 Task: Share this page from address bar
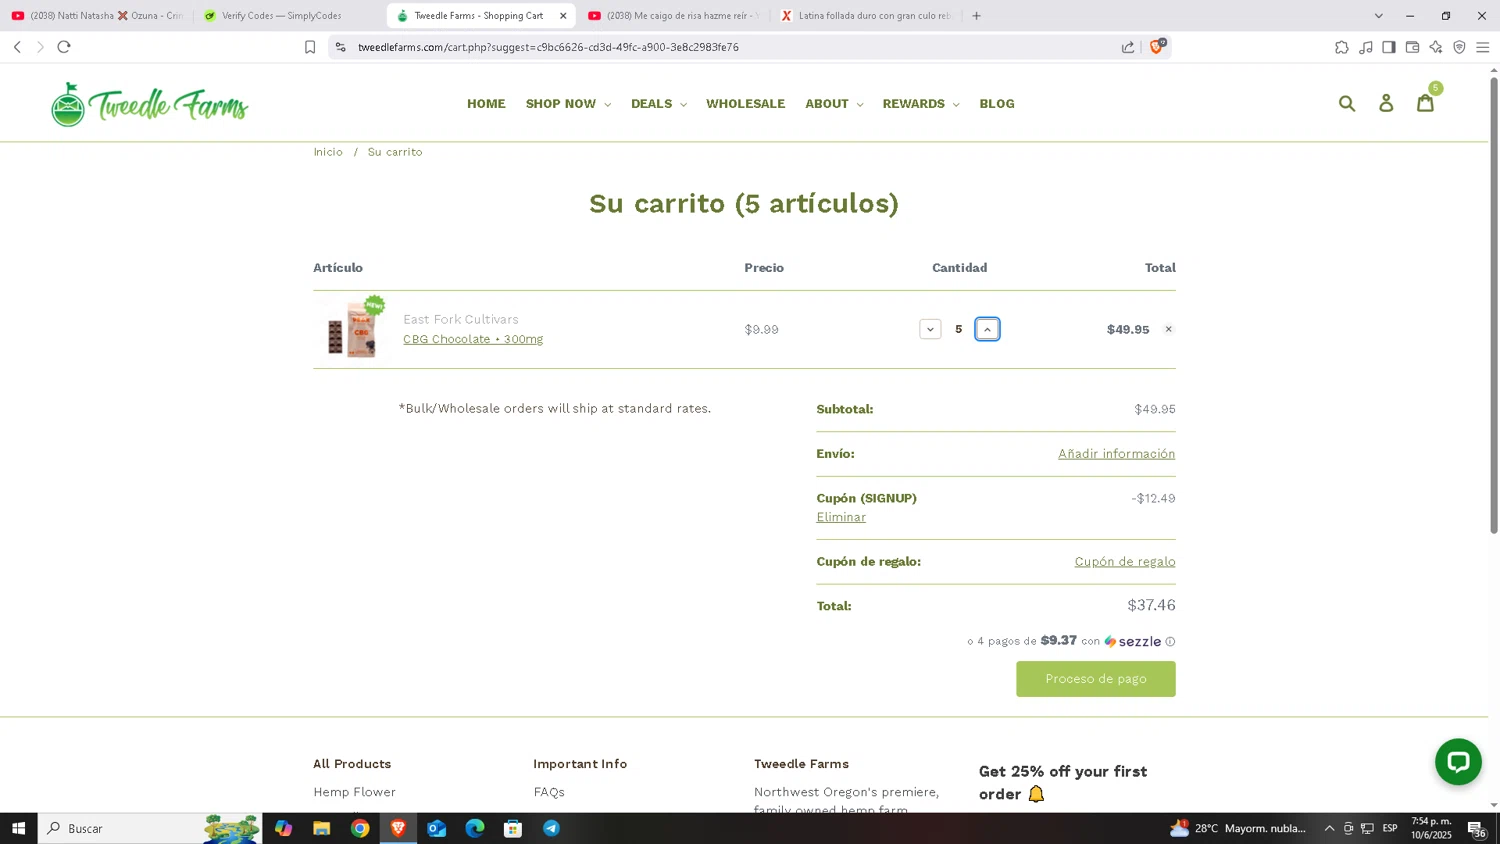coord(1128,47)
